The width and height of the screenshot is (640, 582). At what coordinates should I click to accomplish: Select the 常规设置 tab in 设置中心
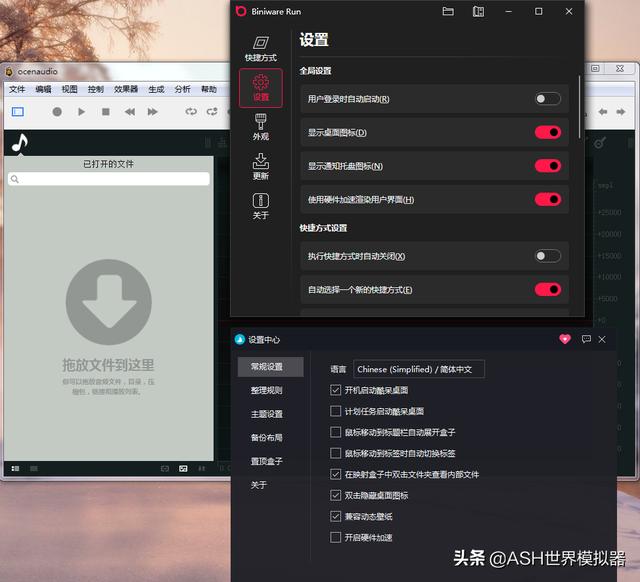[271, 367]
